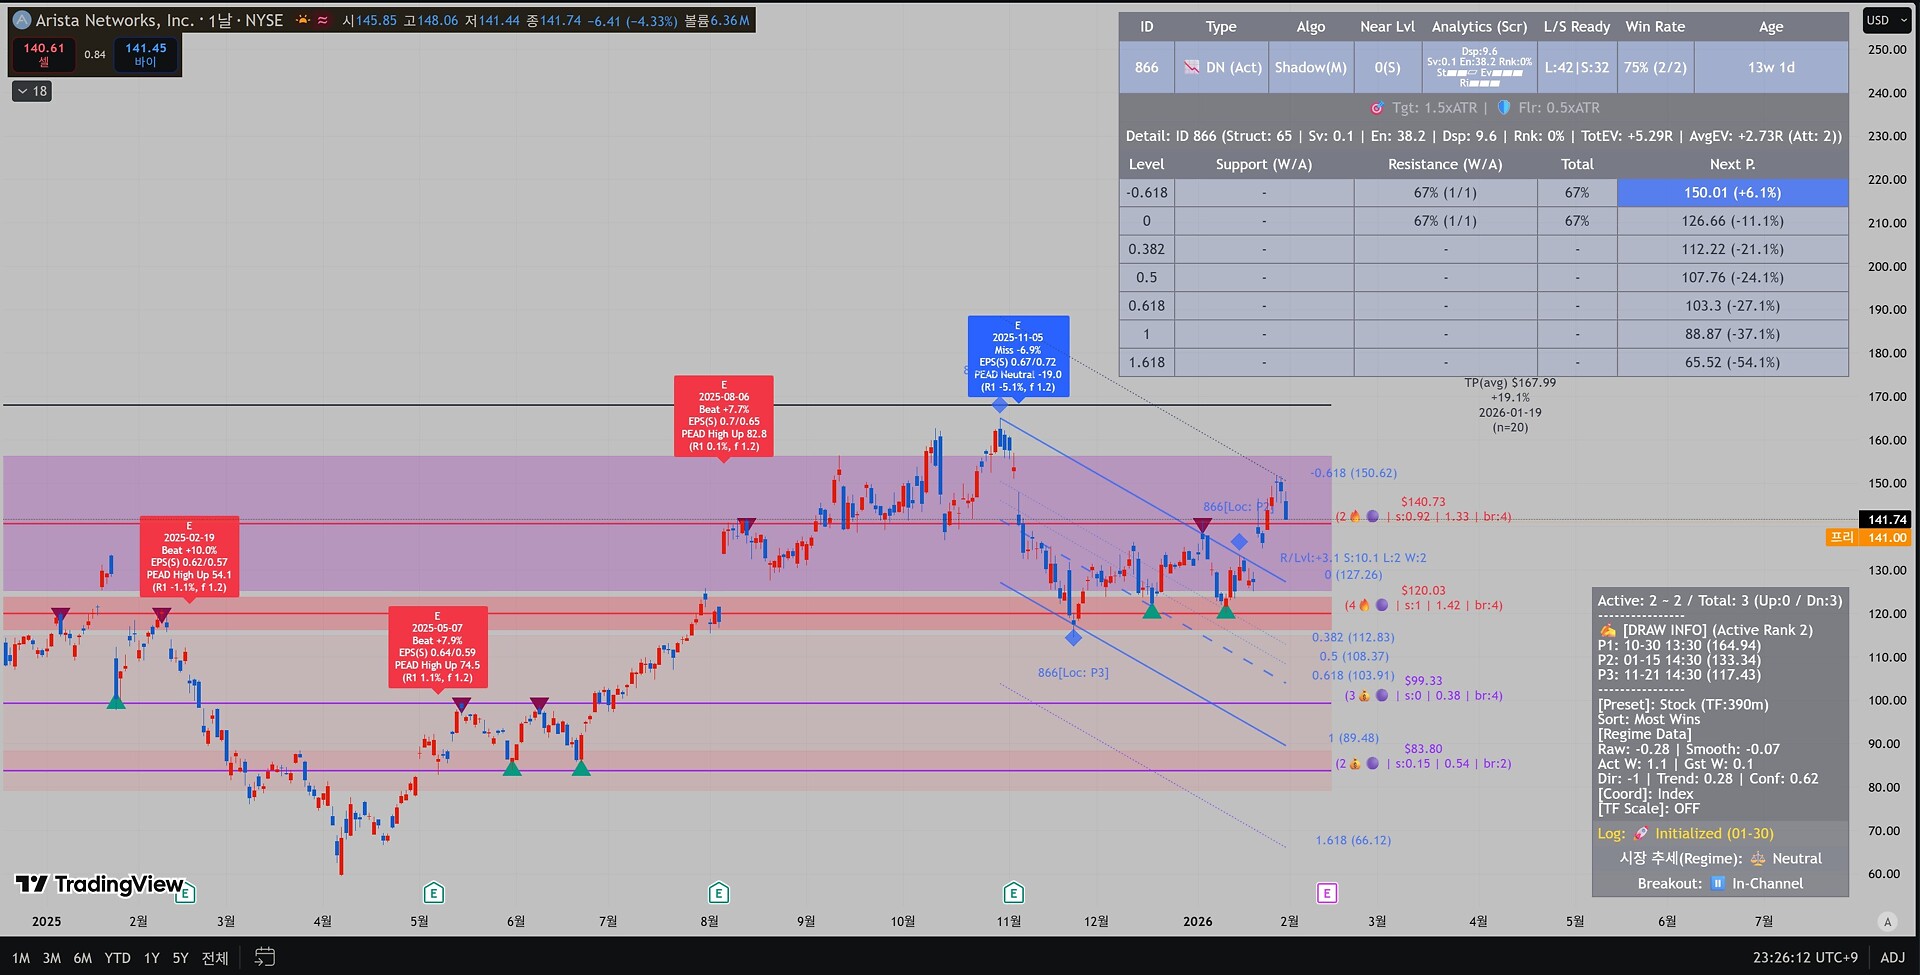Screen dimensions: 1920x975
Task: Select the 3M time range
Action: click(52, 957)
